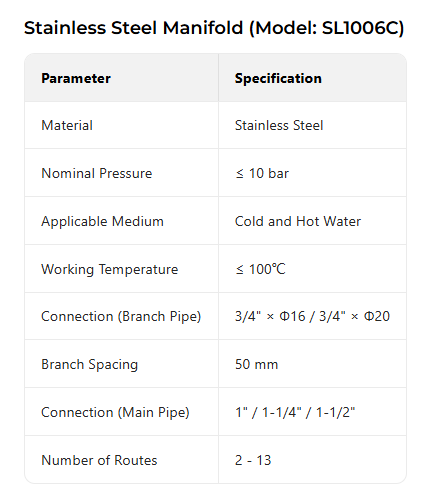The height and width of the screenshot is (496, 429).
Task: Select the Parameter column header
Action: [x=76, y=78]
